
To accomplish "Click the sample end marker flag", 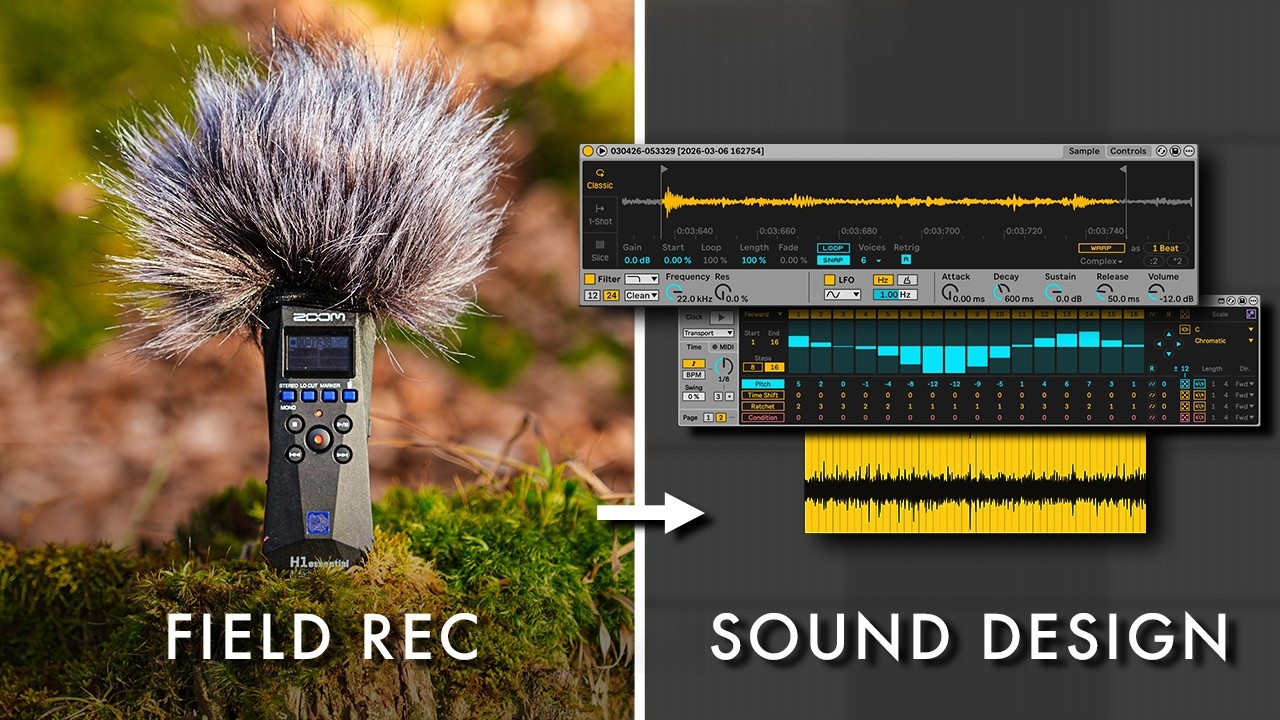I will point(1123,170).
